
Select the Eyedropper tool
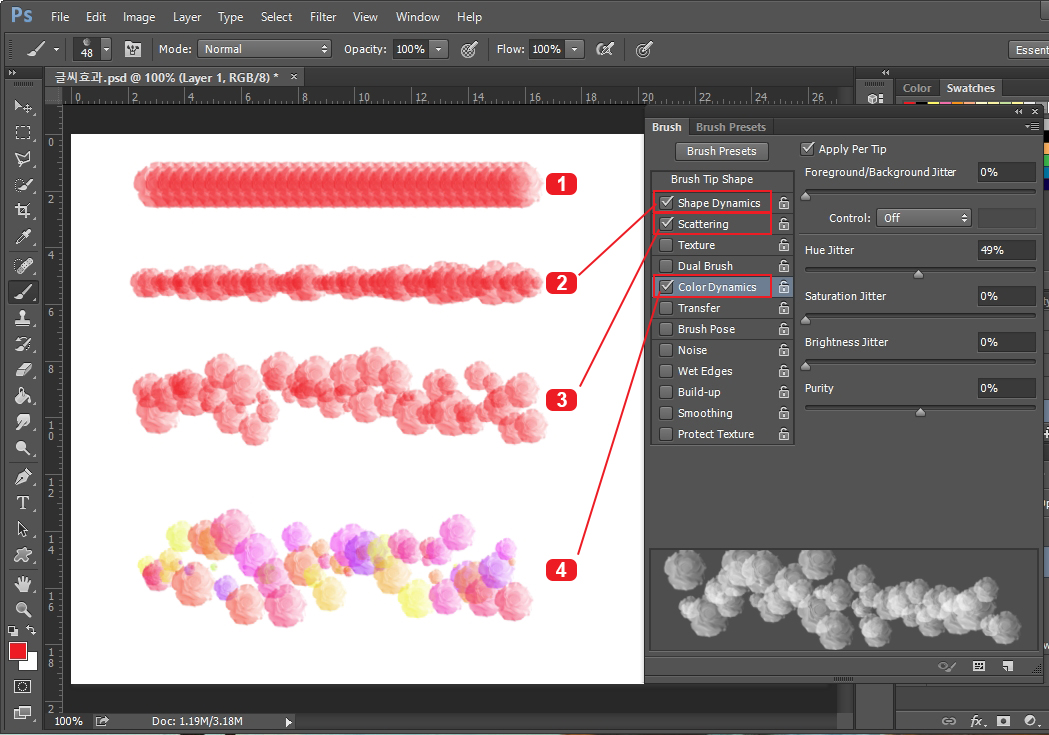[23, 237]
